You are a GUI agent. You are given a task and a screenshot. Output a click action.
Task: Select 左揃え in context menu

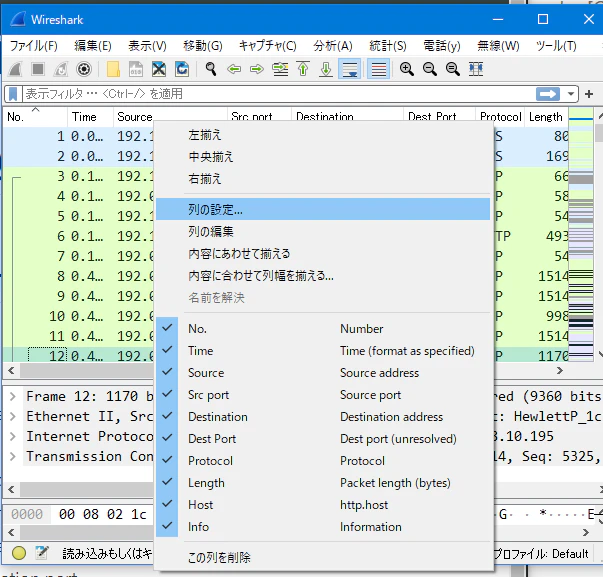tap(323, 135)
